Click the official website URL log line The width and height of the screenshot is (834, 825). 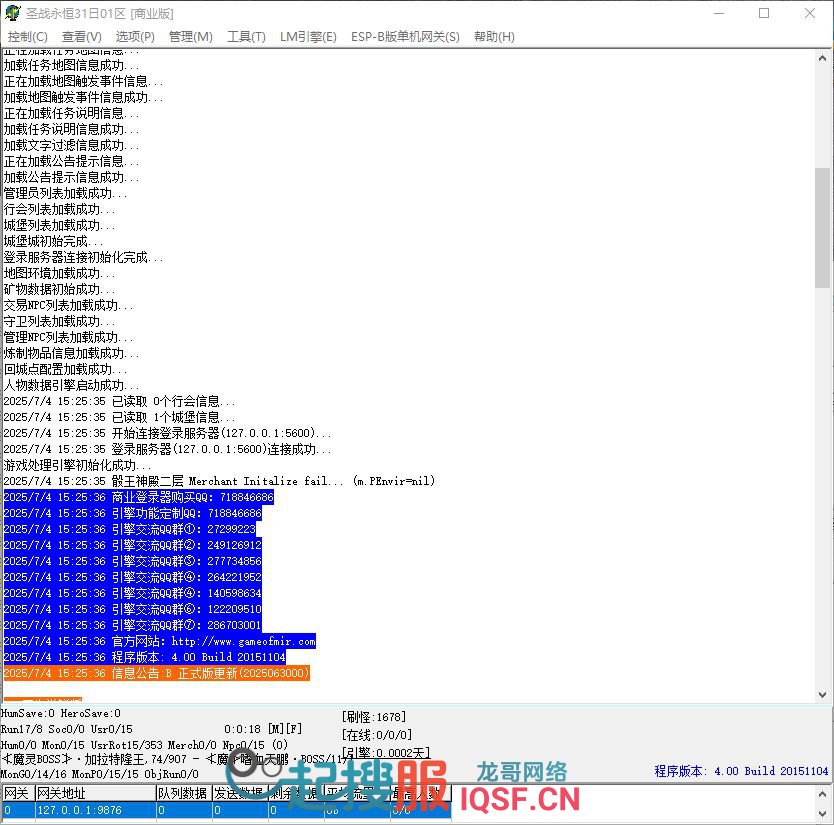click(x=160, y=641)
